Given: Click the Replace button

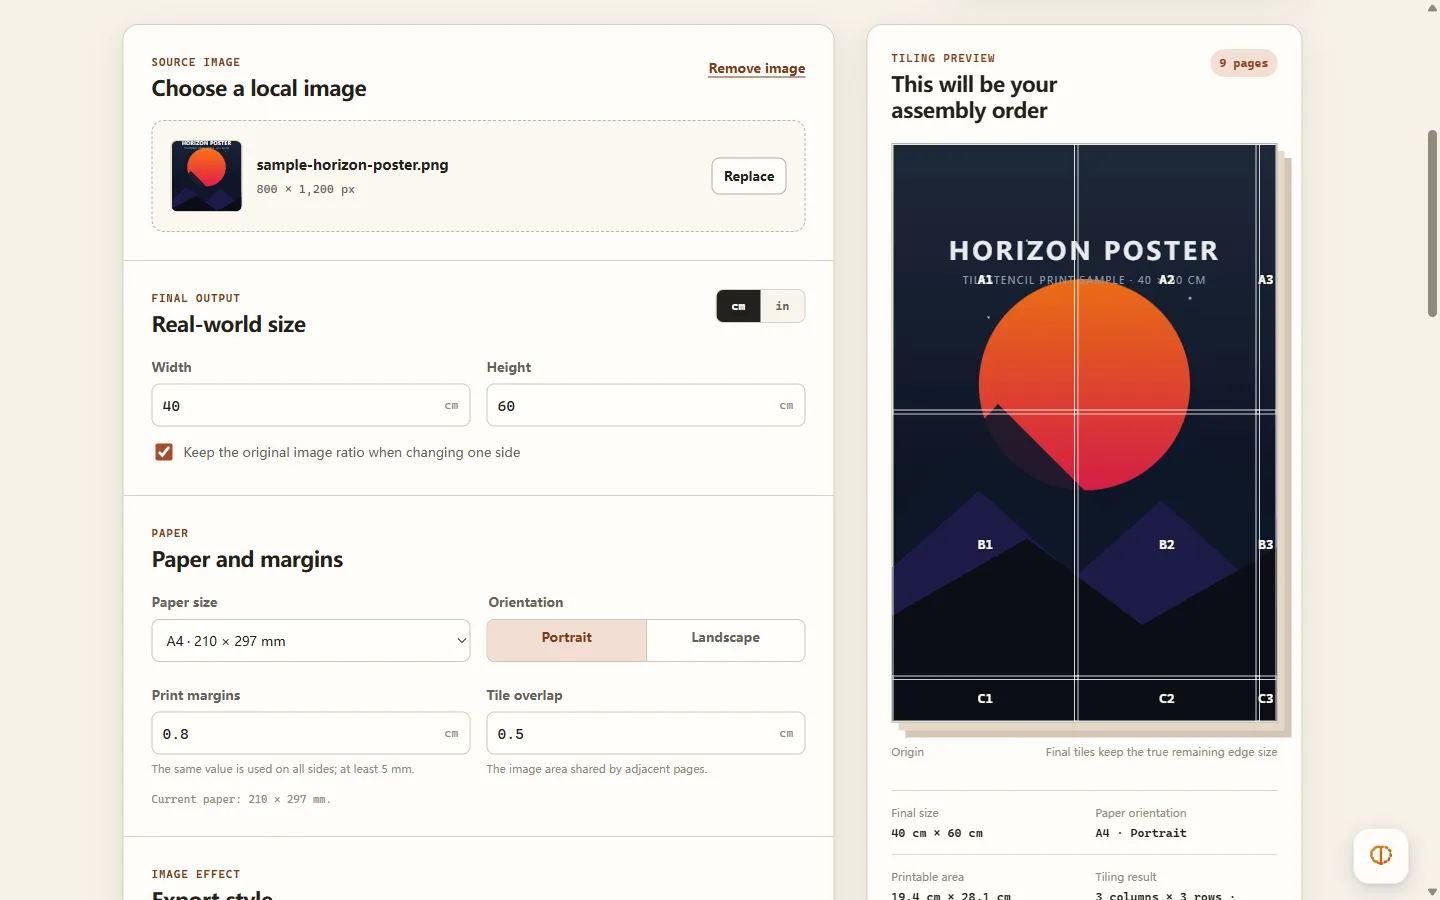Looking at the screenshot, I should 749,176.
